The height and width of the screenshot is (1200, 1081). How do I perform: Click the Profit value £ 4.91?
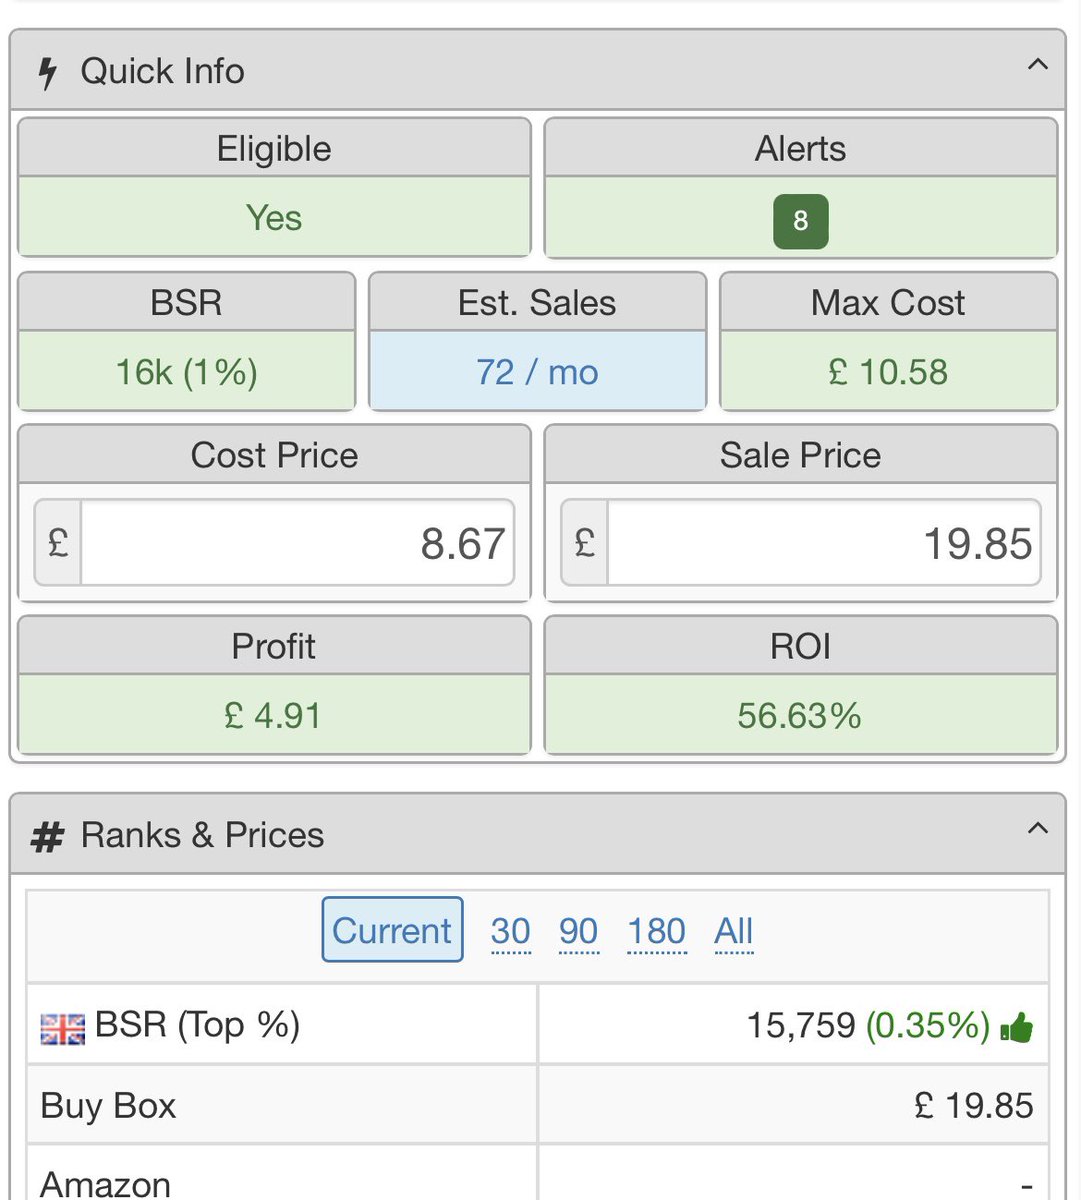(274, 715)
